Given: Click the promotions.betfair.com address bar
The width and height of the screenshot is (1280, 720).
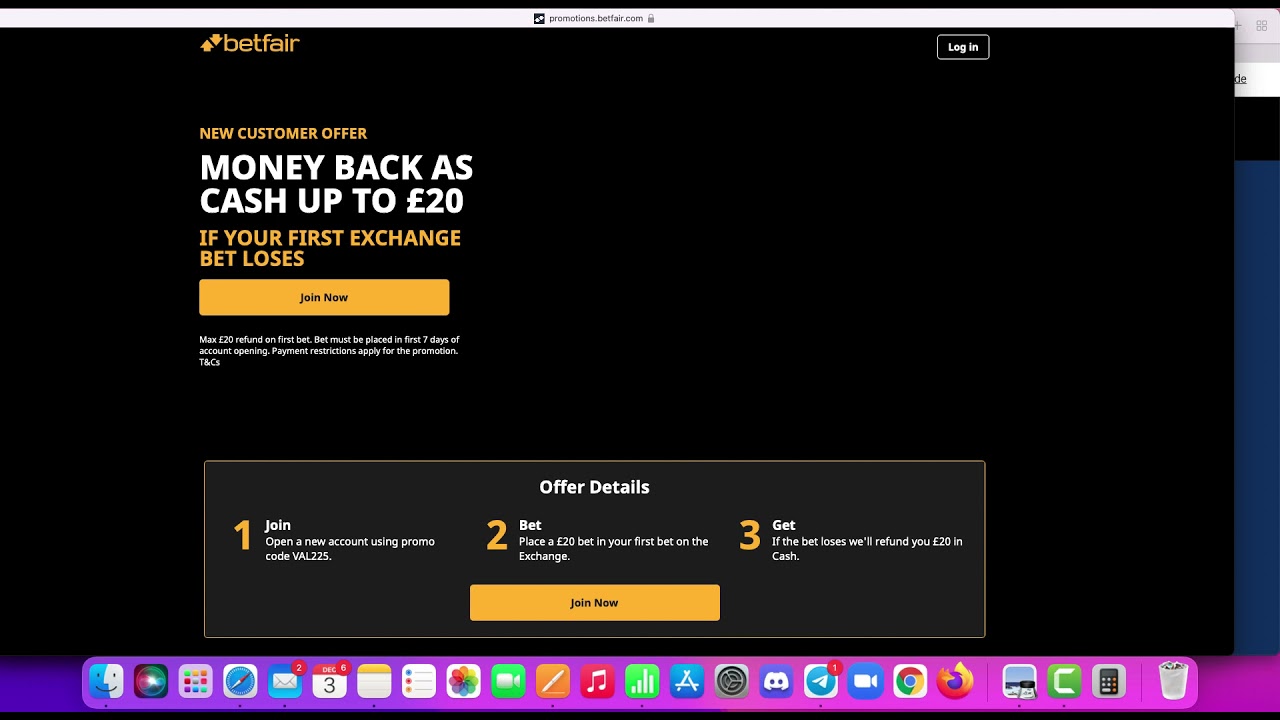Looking at the screenshot, I should (x=595, y=18).
